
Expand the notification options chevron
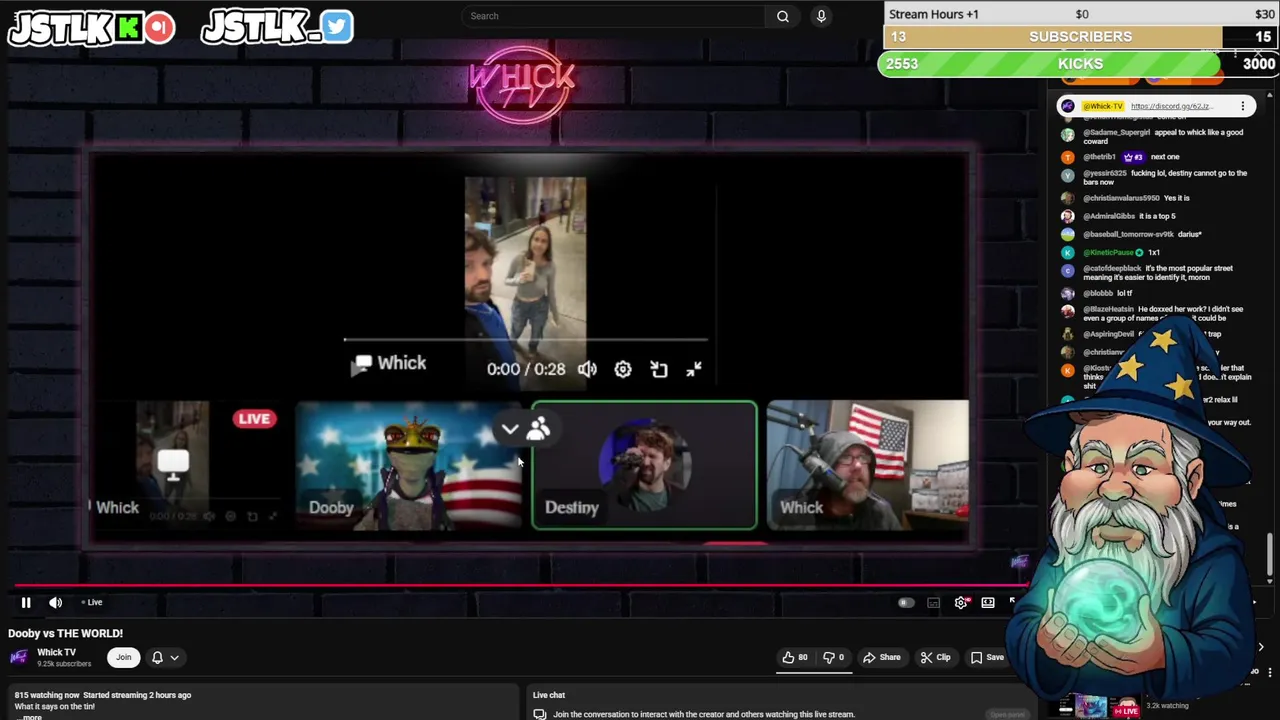click(x=174, y=657)
